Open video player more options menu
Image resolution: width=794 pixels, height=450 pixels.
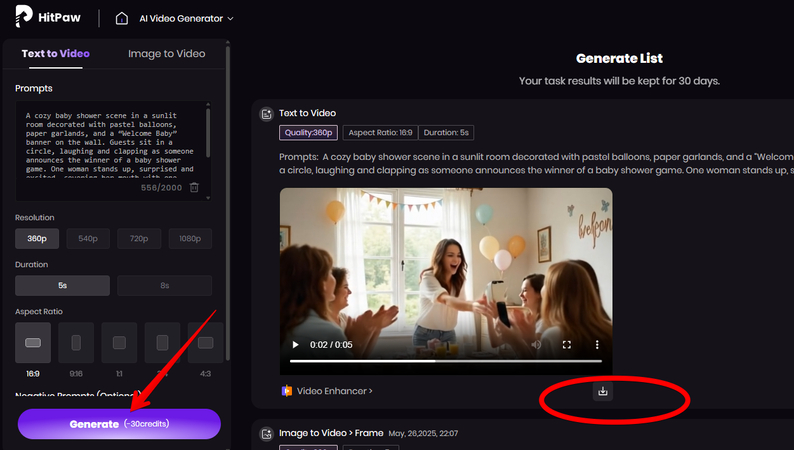pyautogui.click(x=597, y=345)
